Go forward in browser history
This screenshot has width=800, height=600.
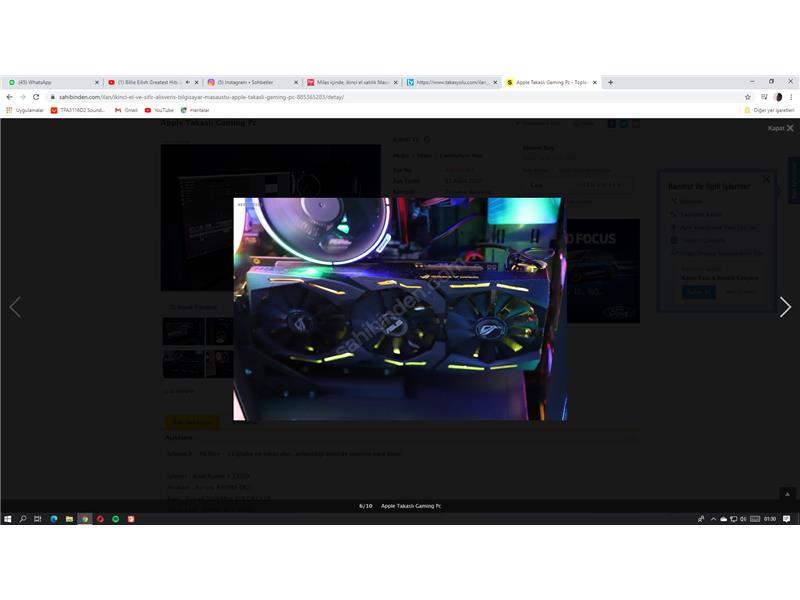point(22,97)
